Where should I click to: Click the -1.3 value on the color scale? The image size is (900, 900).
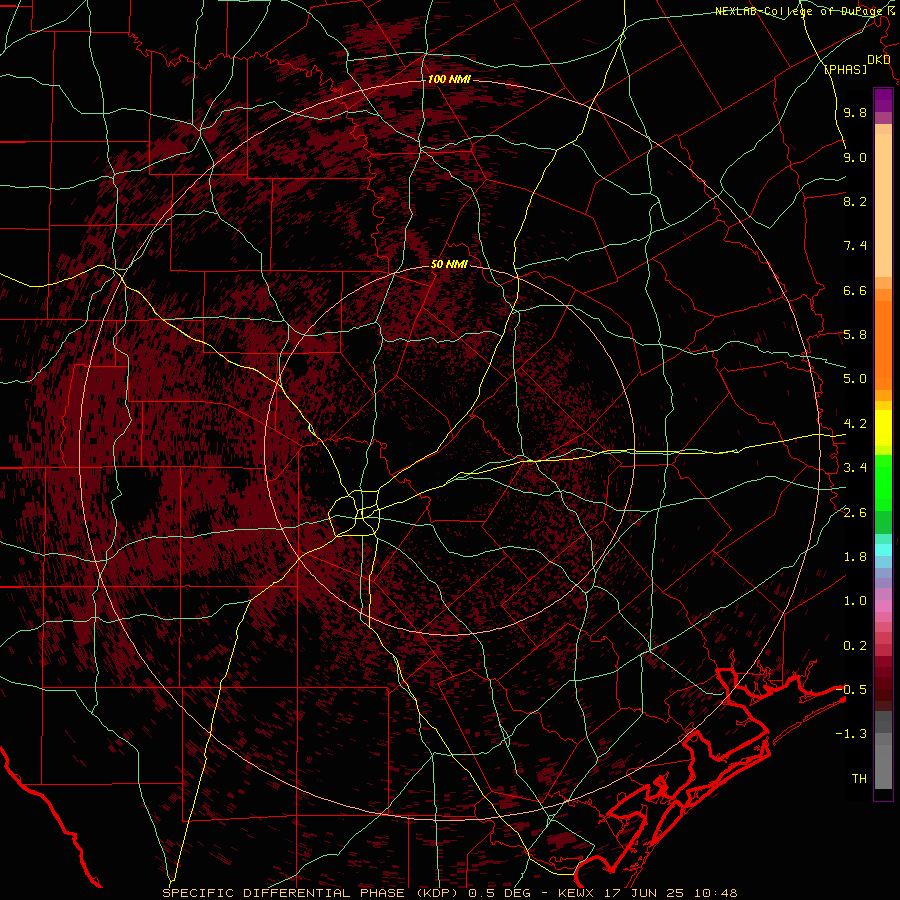pos(851,734)
